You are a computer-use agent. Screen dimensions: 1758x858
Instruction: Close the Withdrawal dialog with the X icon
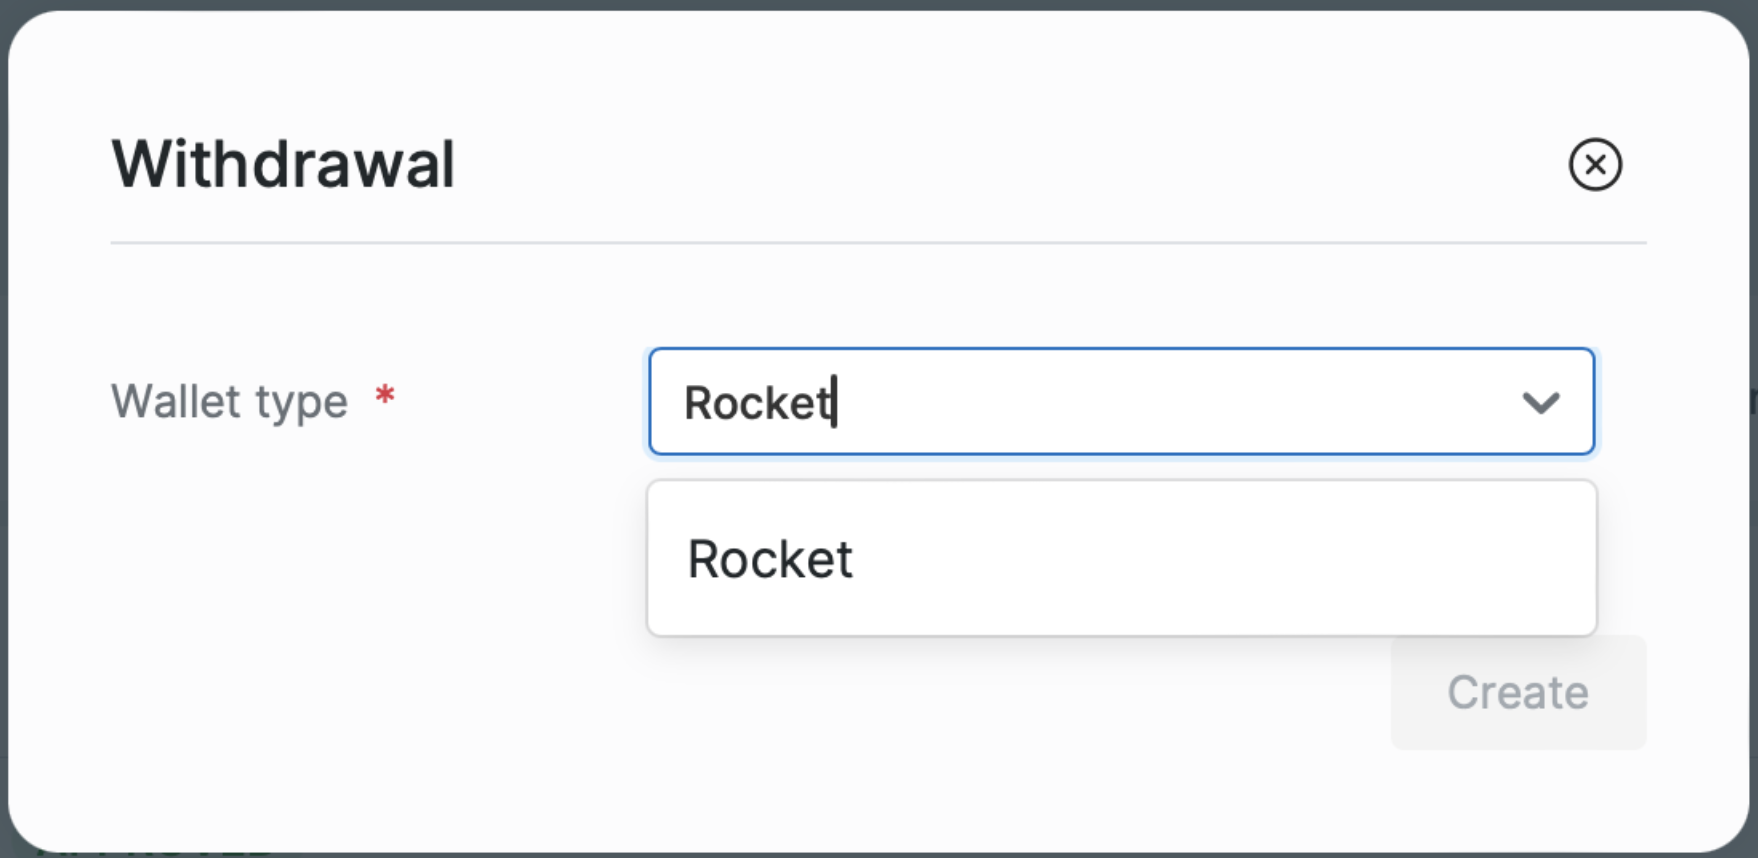pyautogui.click(x=1595, y=165)
